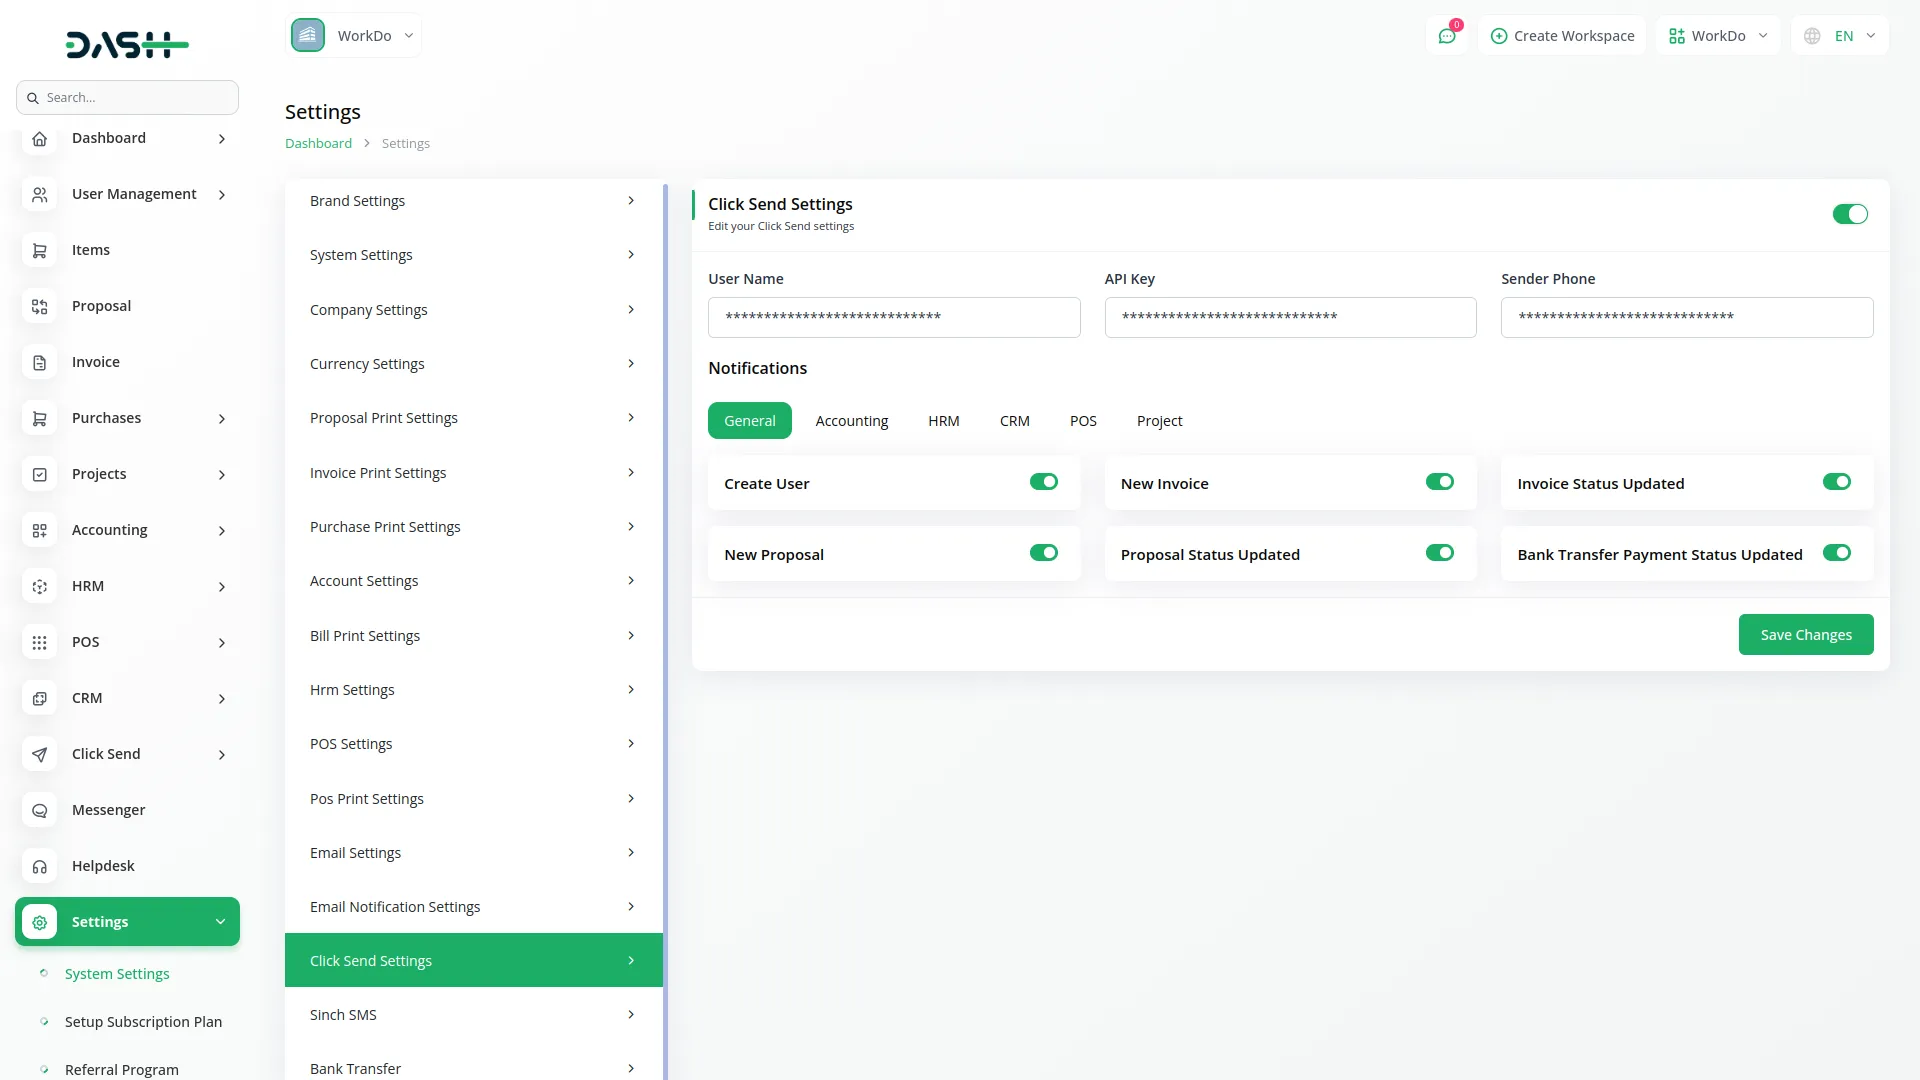Click the Invoice document icon in sidebar
The height and width of the screenshot is (1080, 1920).
tap(39, 362)
